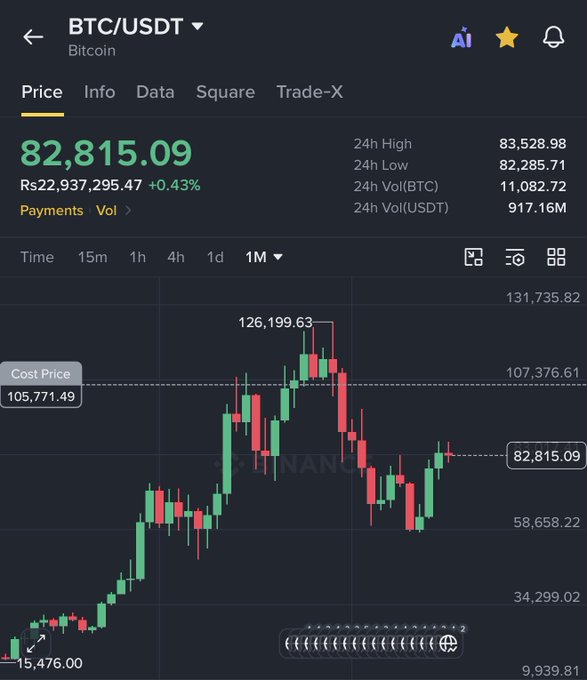Click the 82,815.09 current price tag
Viewport: 587px width, 680px height.
tap(546, 456)
